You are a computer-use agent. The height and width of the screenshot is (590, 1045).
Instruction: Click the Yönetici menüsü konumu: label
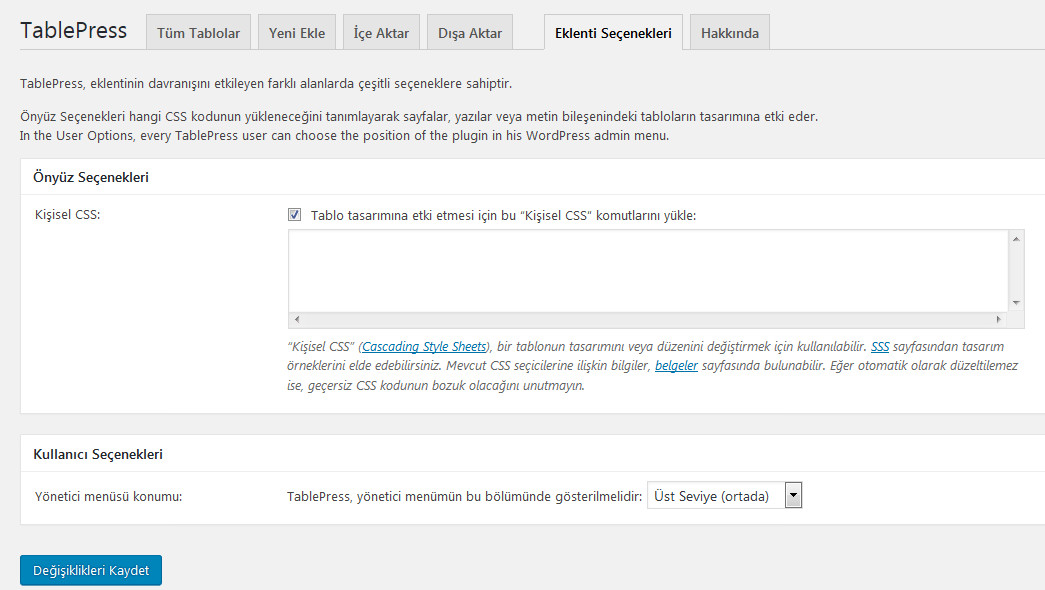(109, 497)
